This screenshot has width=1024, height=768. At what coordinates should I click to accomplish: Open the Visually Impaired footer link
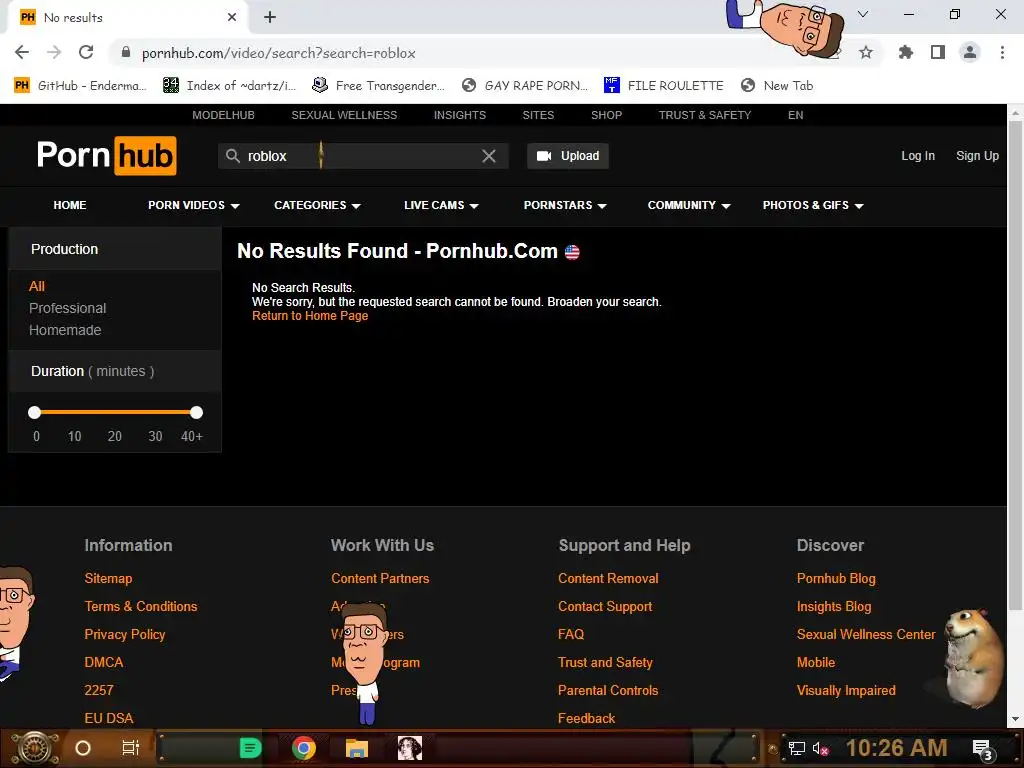(846, 690)
